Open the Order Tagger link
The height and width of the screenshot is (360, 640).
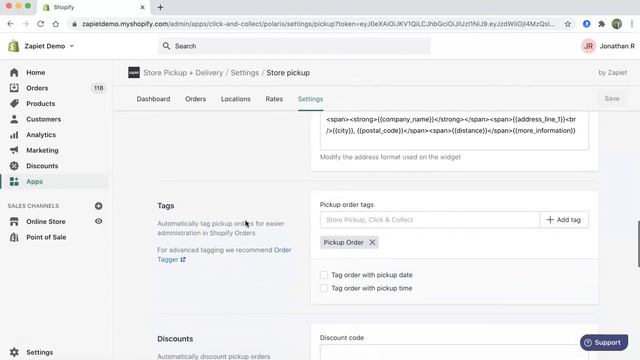224,255
